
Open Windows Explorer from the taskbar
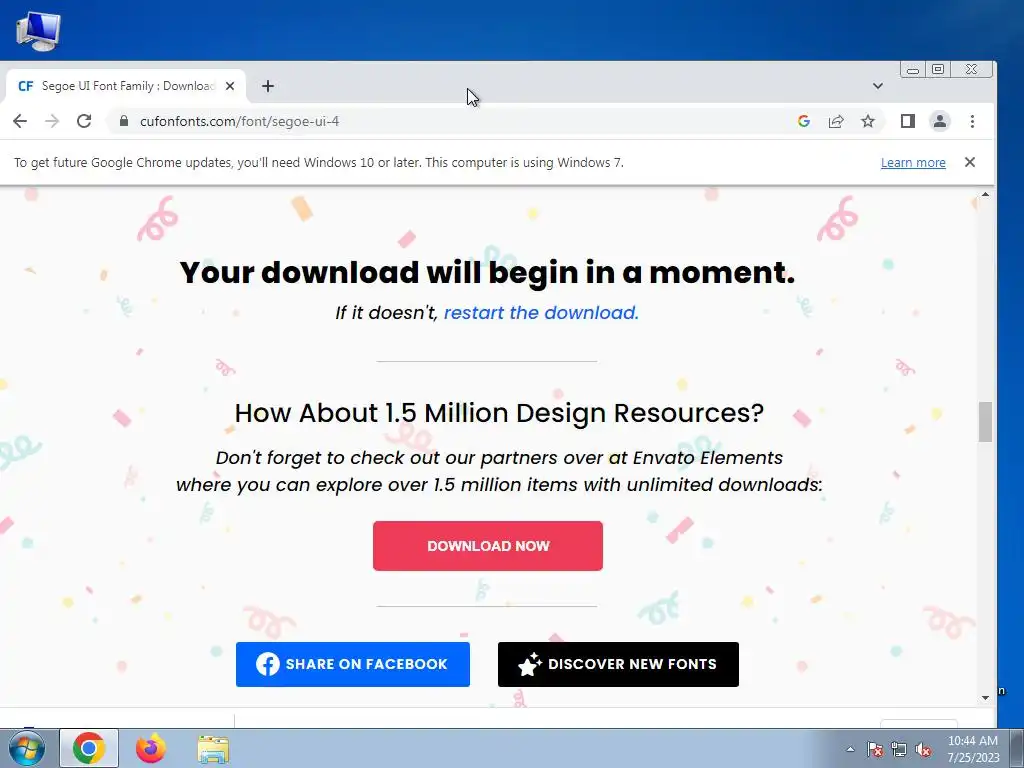tap(213, 749)
